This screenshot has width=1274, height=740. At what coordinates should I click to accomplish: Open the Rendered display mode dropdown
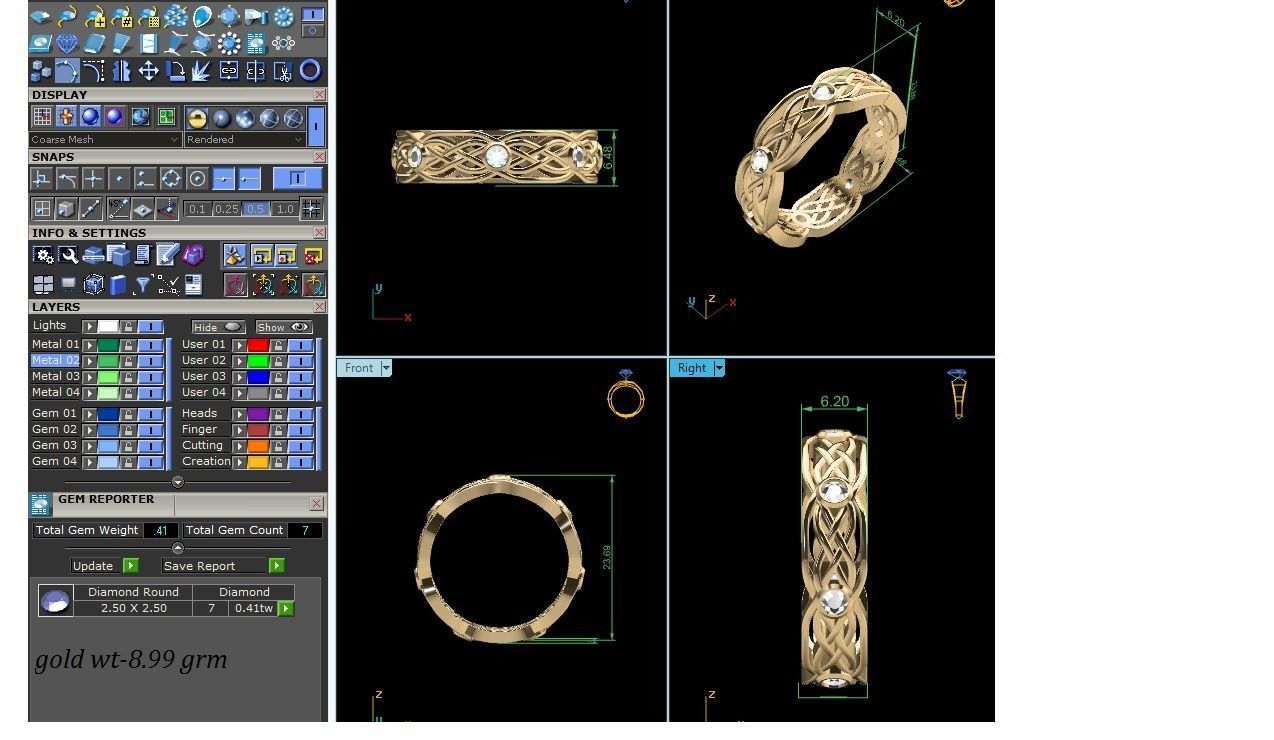[245, 139]
